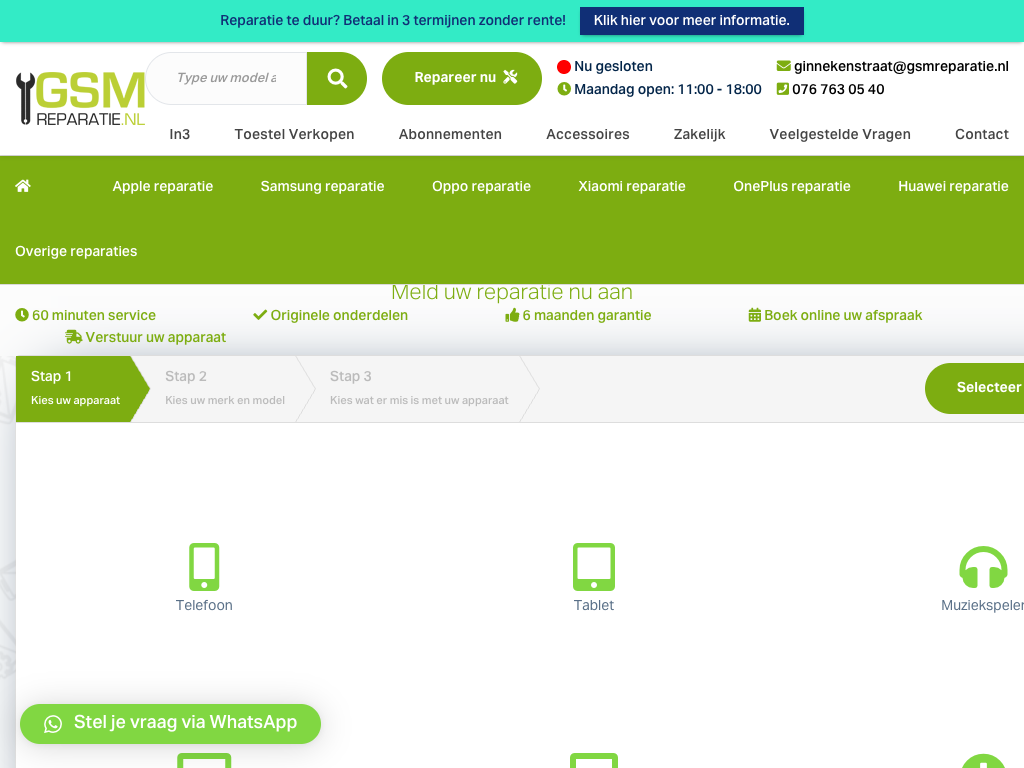Click 'Klik hier voor meer informatie' banner button
Image resolution: width=1024 pixels, height=768 pixels.
click(691, 21)
